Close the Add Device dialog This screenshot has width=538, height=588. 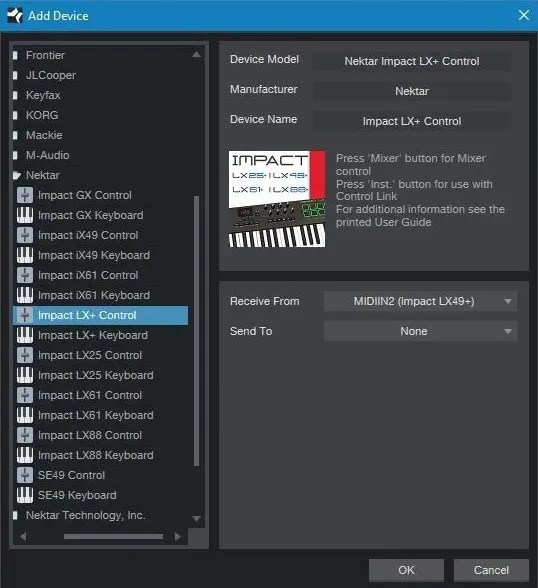(x=524, y=15)
